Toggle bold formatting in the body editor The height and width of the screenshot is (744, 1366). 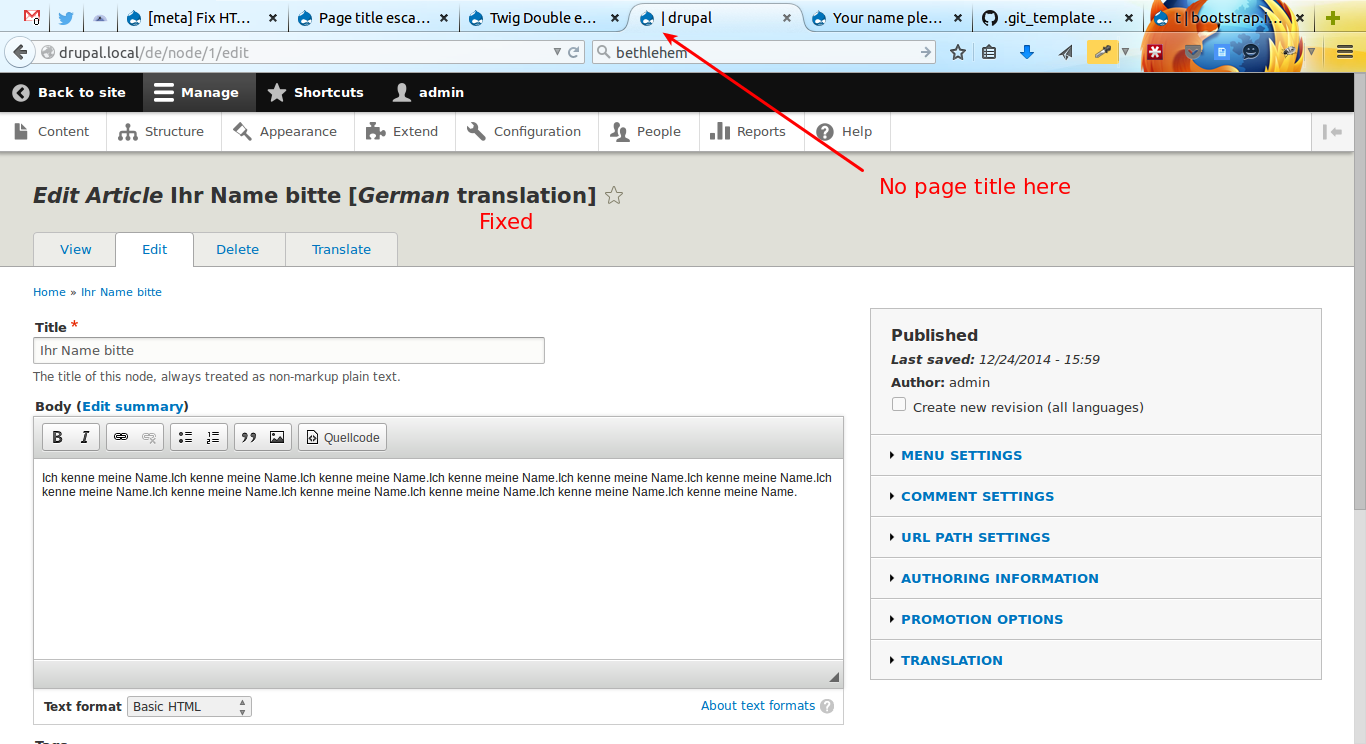57,436
